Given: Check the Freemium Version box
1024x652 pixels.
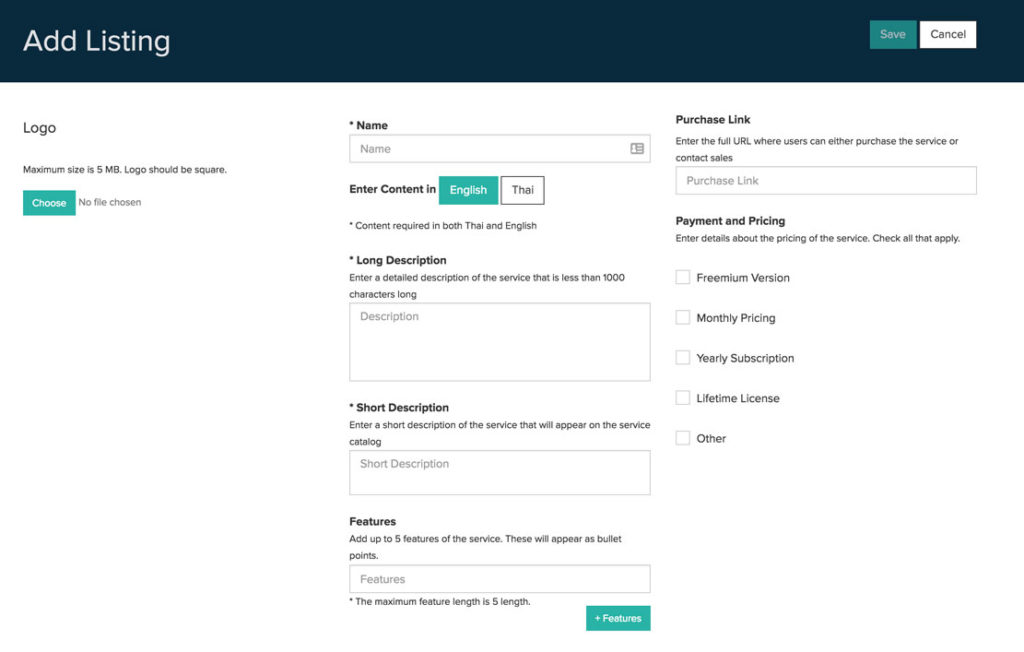Looking at the screenshot, I should coord(682,277).
